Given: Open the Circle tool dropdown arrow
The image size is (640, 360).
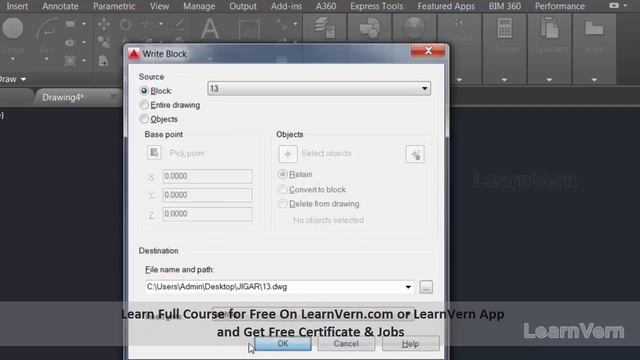Looking at the screenshot, I should pyautogui.click(x=13, y=60).
